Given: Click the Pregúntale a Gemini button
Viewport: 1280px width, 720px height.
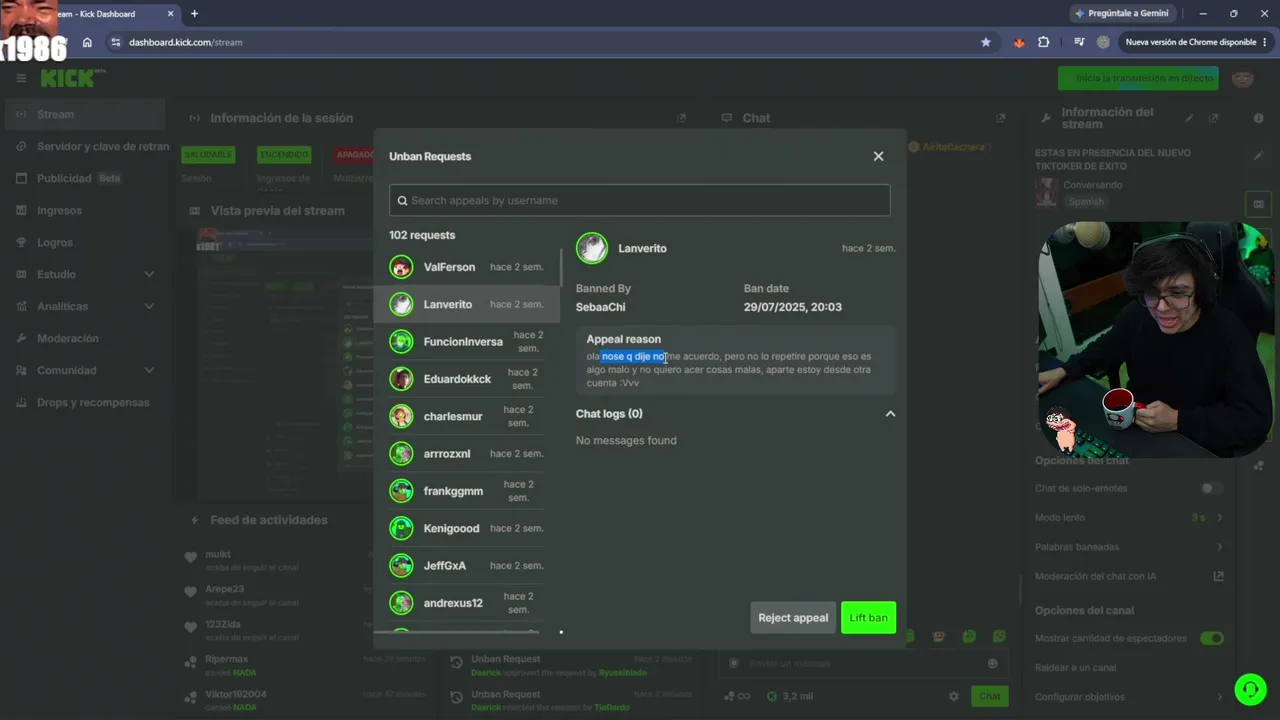Looking at the screenshot, I should tap(1121, 13).
